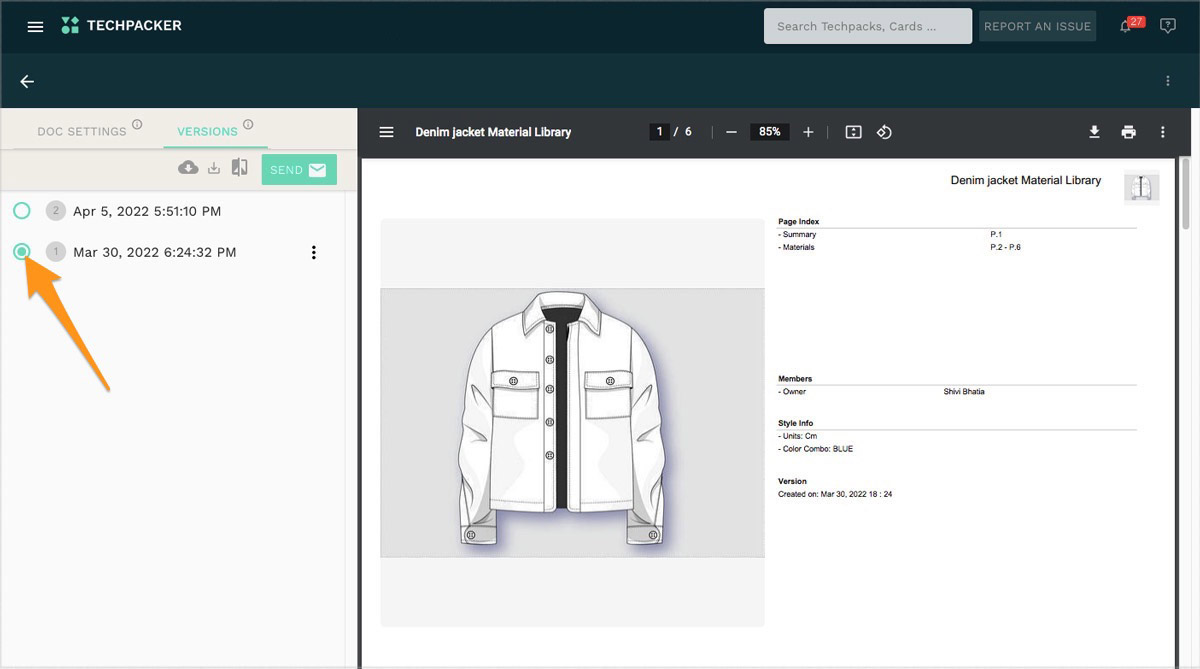This screenshot has height=669, width=1200.
Task: Rotate the PDF page
Action: click(x=884, y=132)
